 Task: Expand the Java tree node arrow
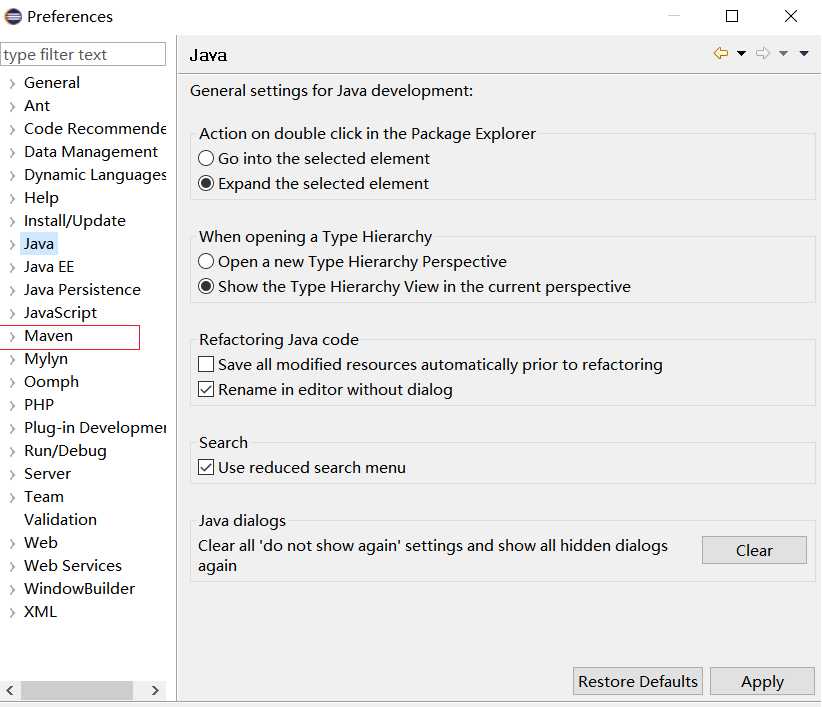pyautogui.click(x=12, y=244)
